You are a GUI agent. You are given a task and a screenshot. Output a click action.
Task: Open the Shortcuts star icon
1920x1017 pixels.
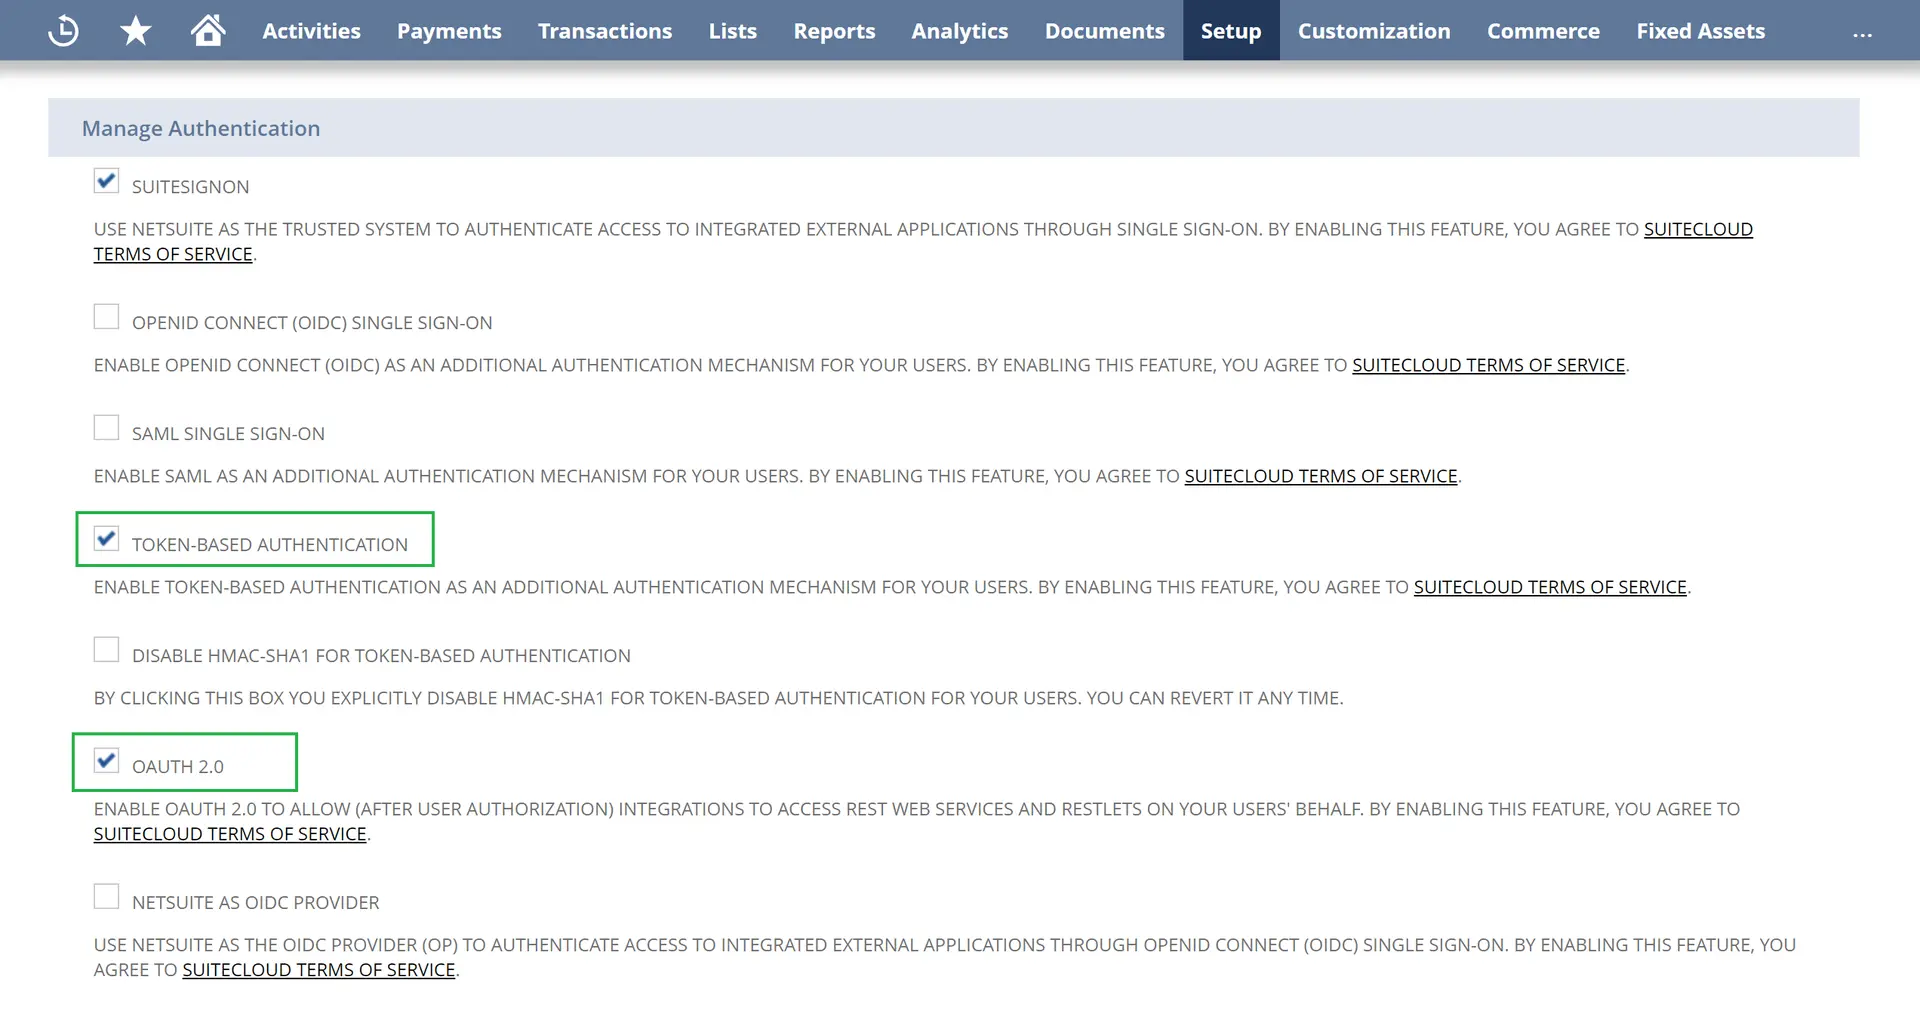coord(135,31)
